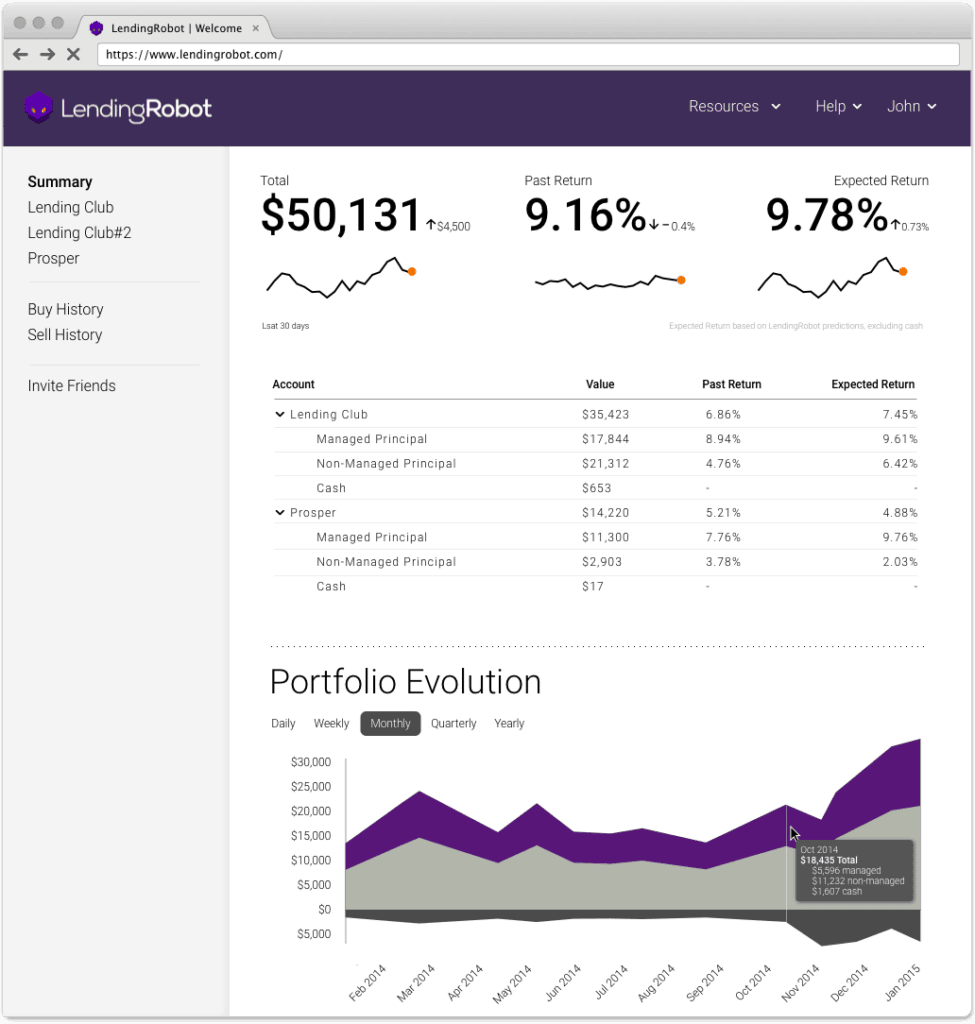Viewport: 975px width, 1024px height.
Task: Open the Resources dropdown menu
Action: (x=734, y=107)
